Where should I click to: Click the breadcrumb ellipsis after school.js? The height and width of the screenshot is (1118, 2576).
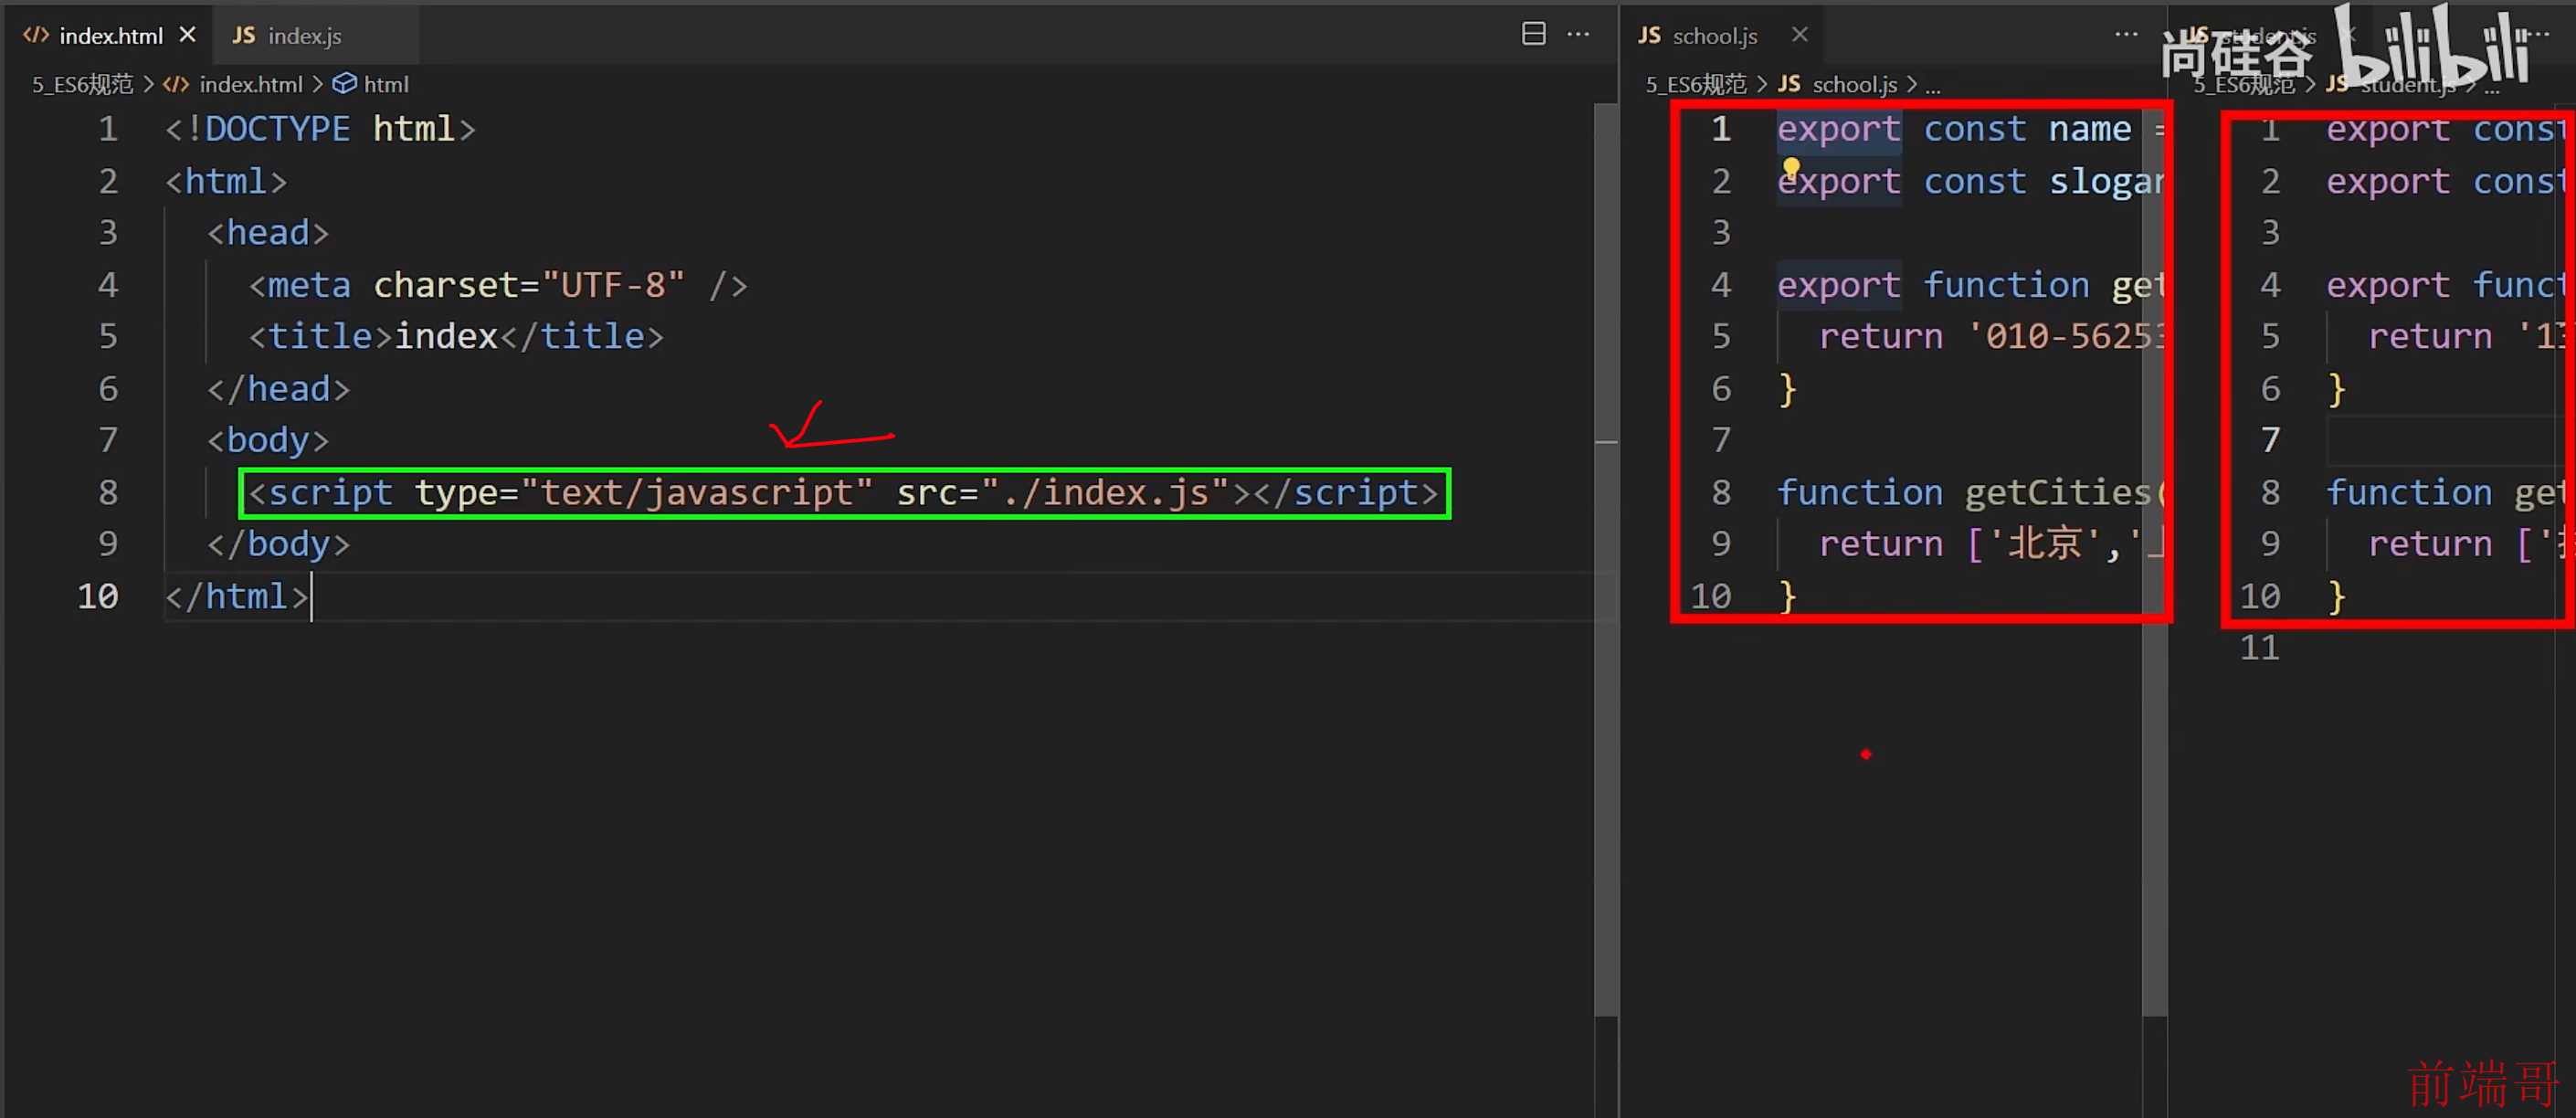[x=1933, y=86]
